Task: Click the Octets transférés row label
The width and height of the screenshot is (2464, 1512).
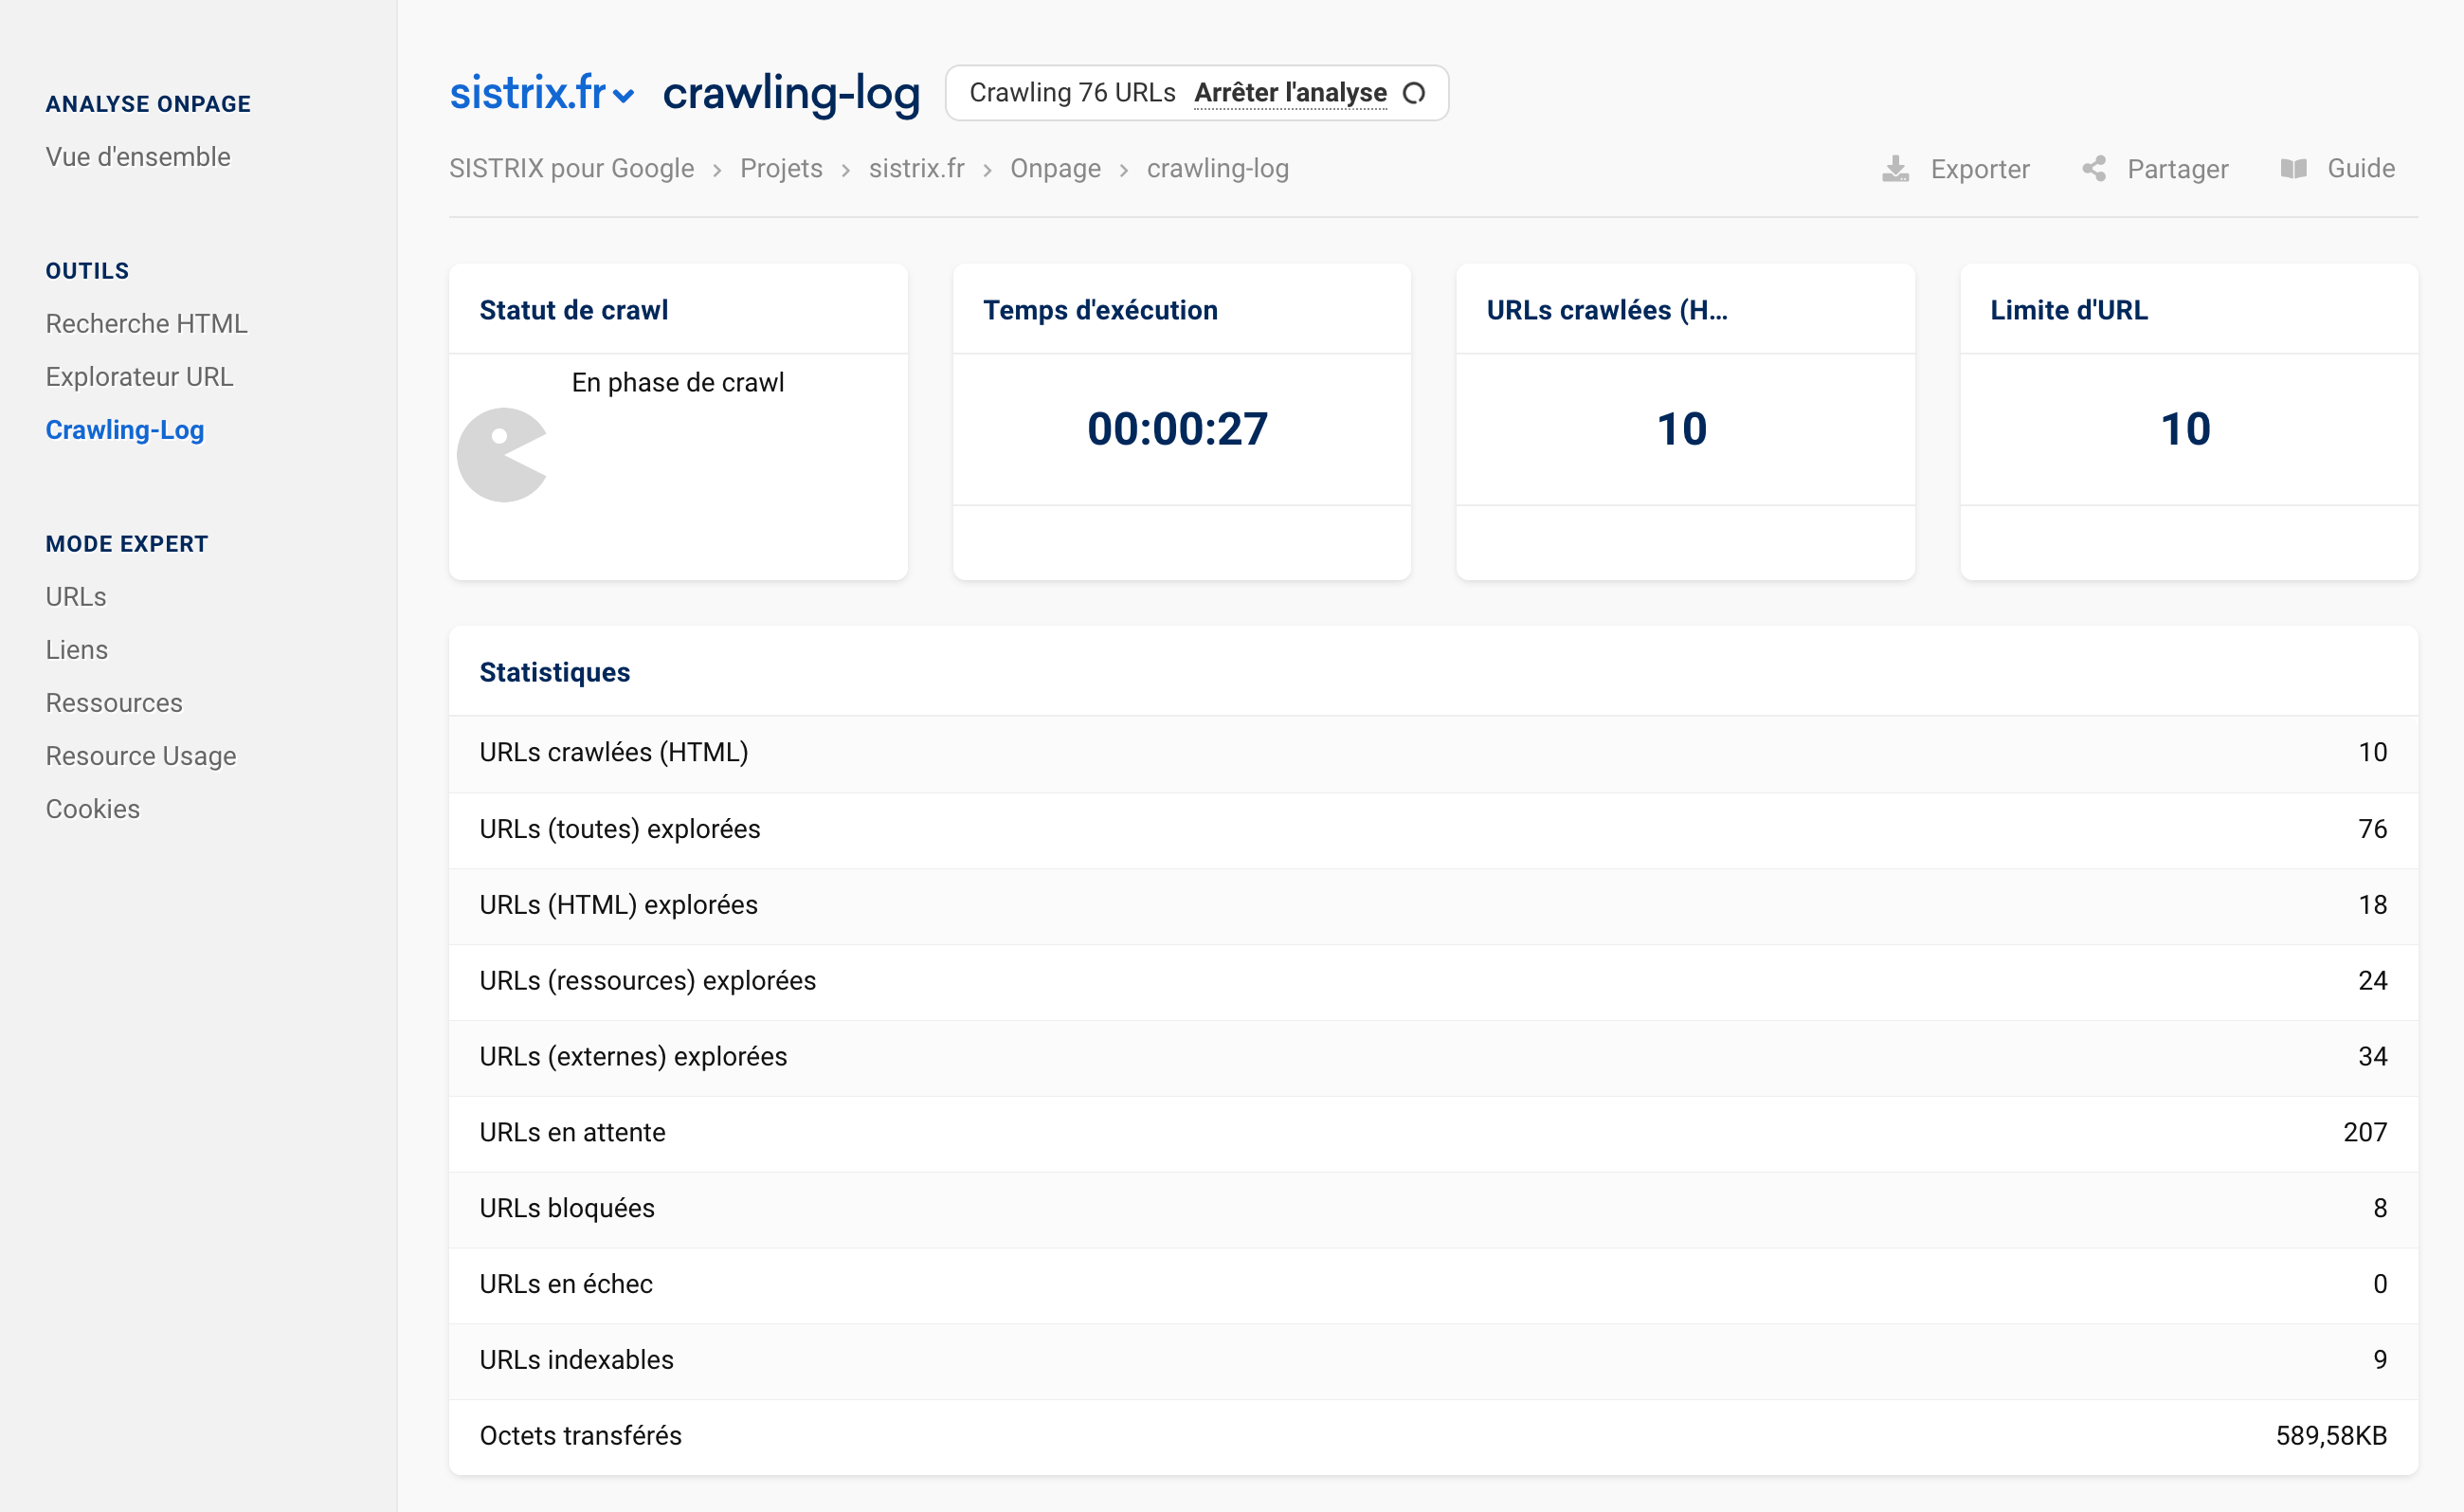Action: [580, 1437]
